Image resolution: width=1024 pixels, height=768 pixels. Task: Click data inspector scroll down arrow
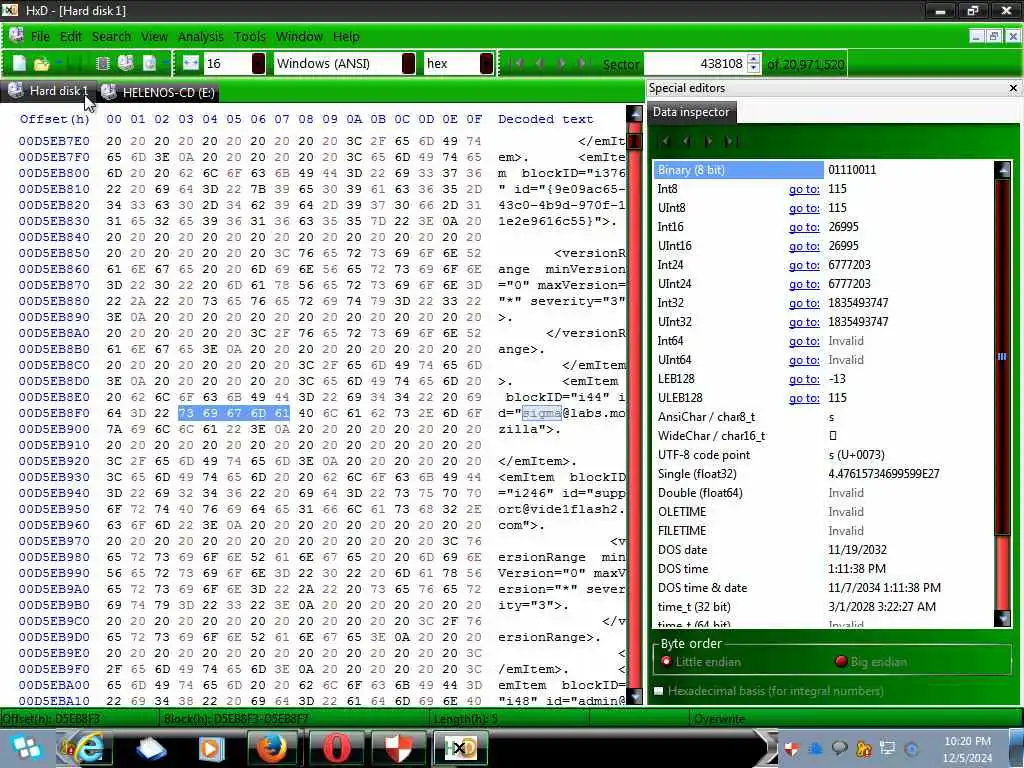[x=1002, y=617]
